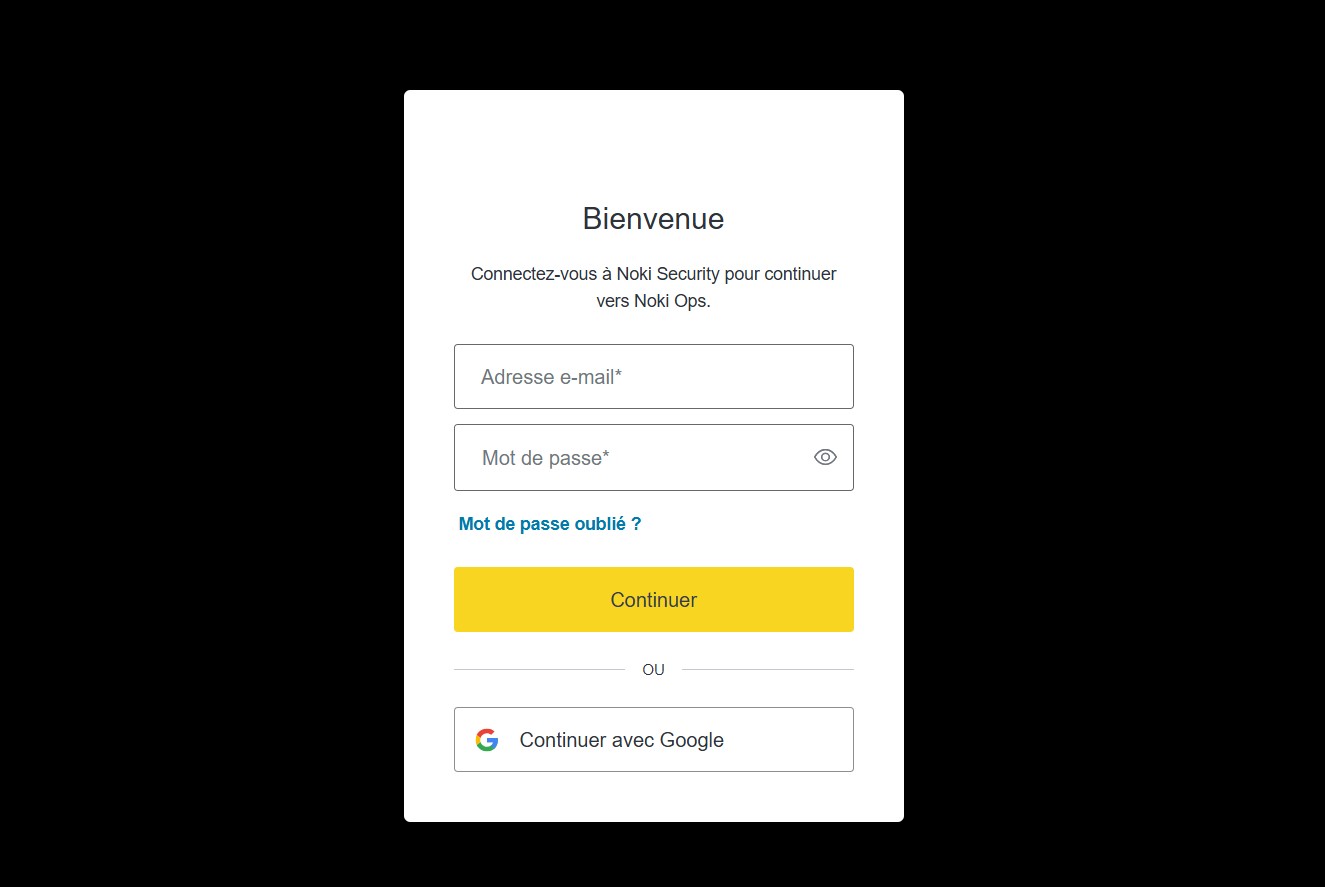Viewport: 1325px width, 887px height.
Task: Click the "OU" separator label
Action: point(654,670)
